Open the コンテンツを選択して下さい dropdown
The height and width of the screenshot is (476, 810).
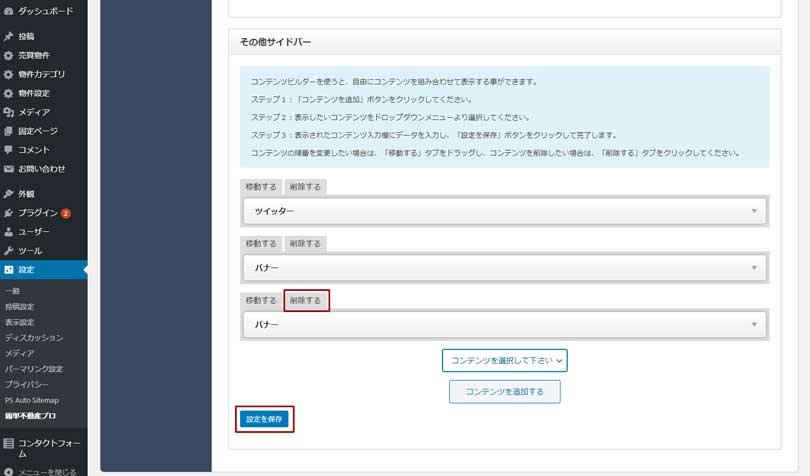click(x=504, y=360)
